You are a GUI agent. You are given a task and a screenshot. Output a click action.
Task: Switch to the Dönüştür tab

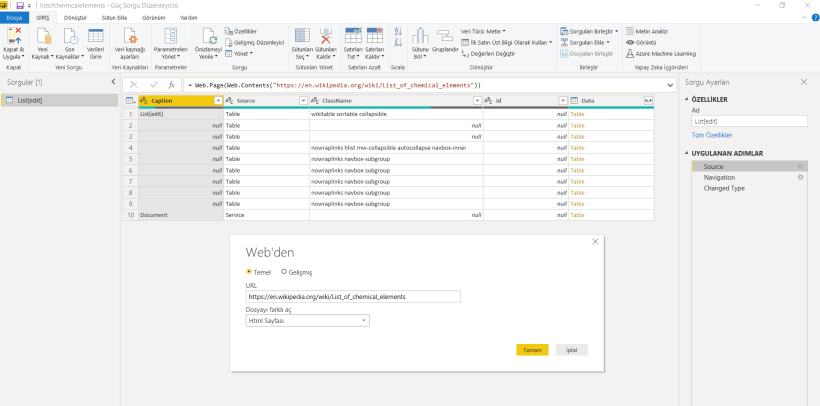(x=74, y=17)
